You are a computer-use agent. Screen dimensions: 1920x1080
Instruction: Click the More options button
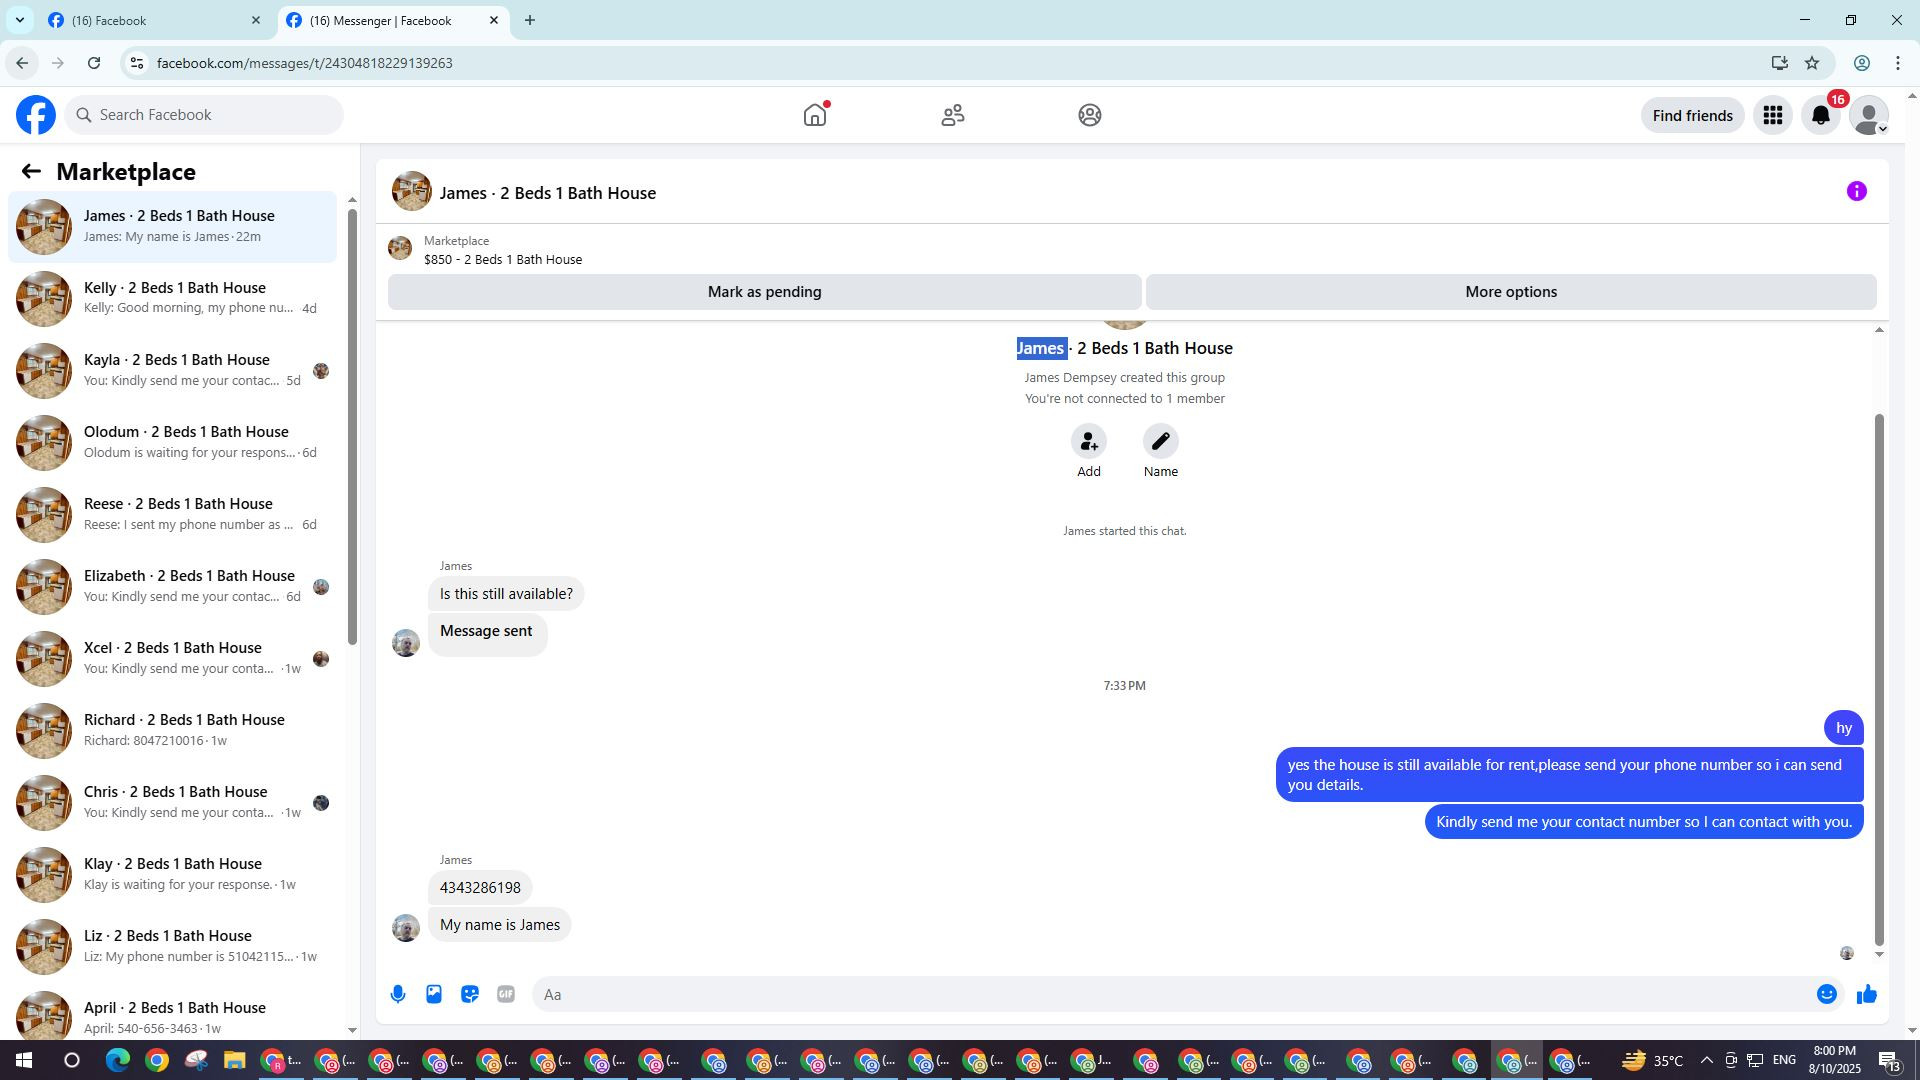1510,292
